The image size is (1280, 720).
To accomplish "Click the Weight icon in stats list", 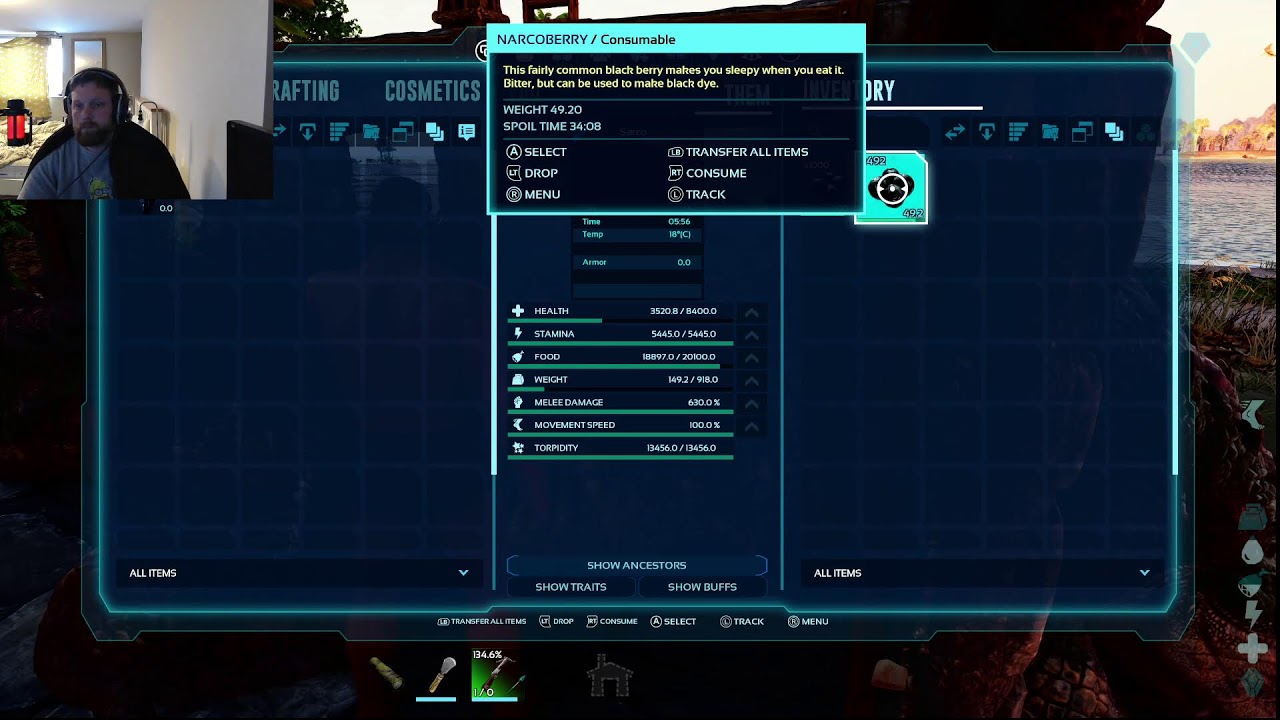I will click(x=518, y=380).
